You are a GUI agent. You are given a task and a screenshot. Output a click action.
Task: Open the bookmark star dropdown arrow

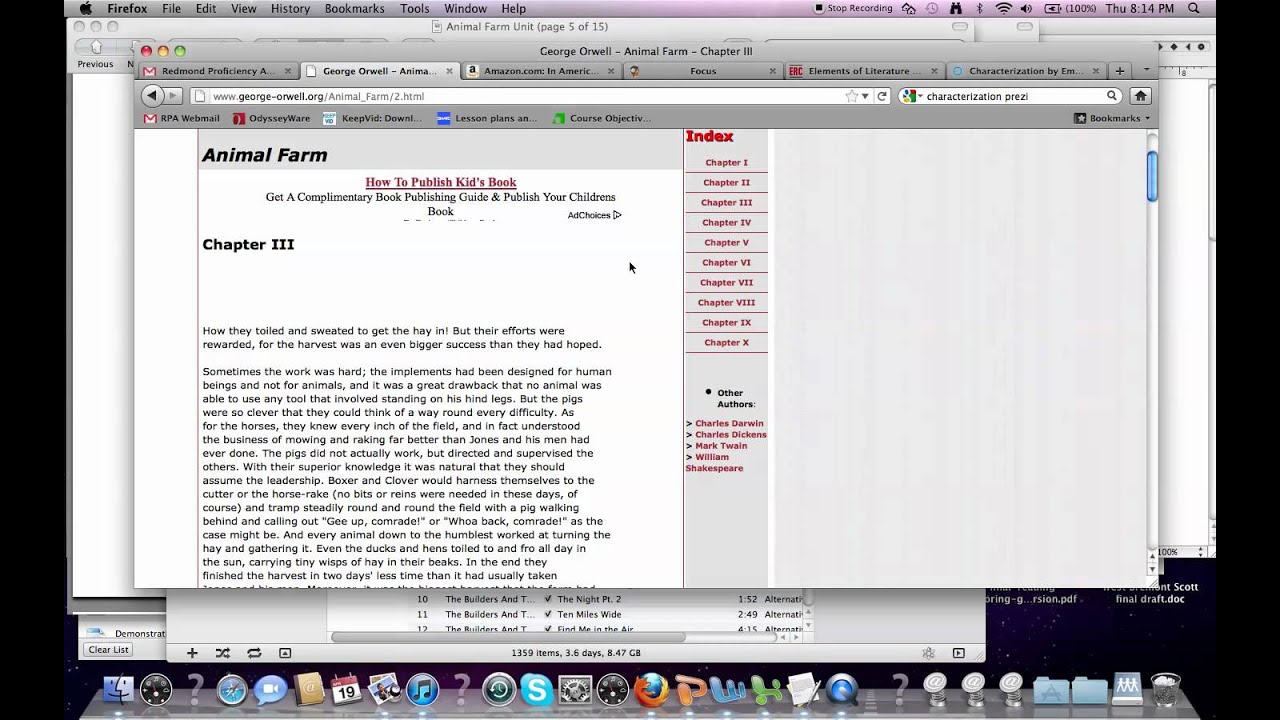865,96
